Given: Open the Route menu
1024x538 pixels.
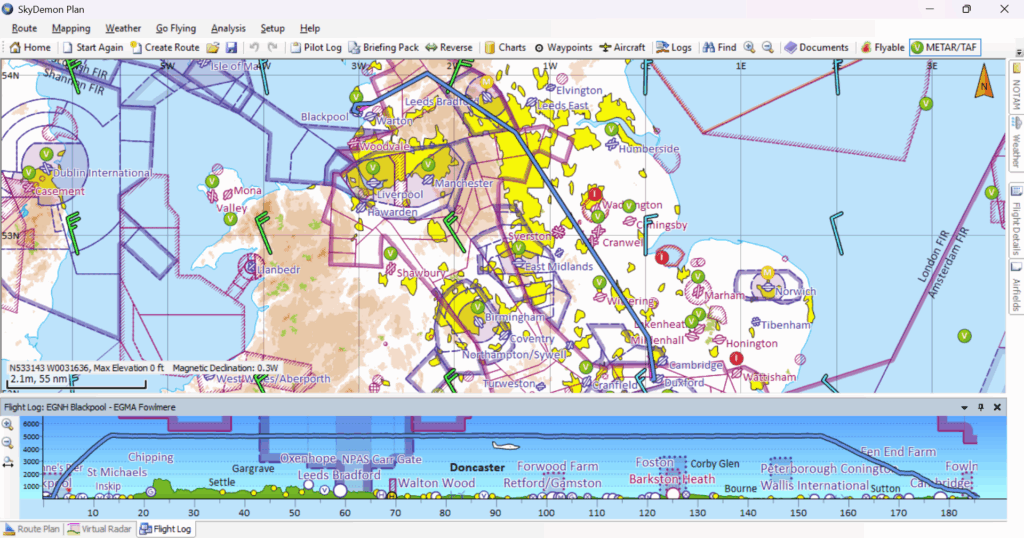Looking at the screenshot, I should [x=24, y=28].
